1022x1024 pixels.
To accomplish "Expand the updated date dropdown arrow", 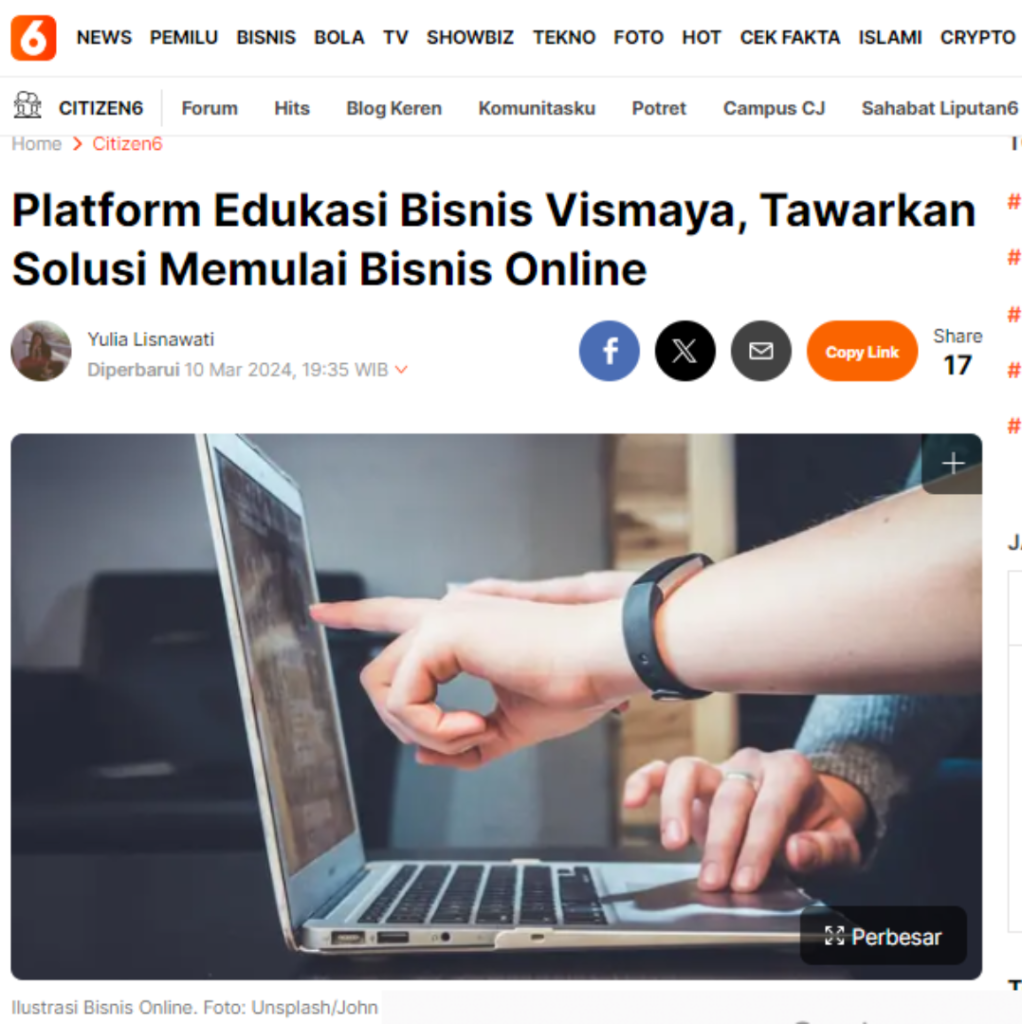I will 402,370.
